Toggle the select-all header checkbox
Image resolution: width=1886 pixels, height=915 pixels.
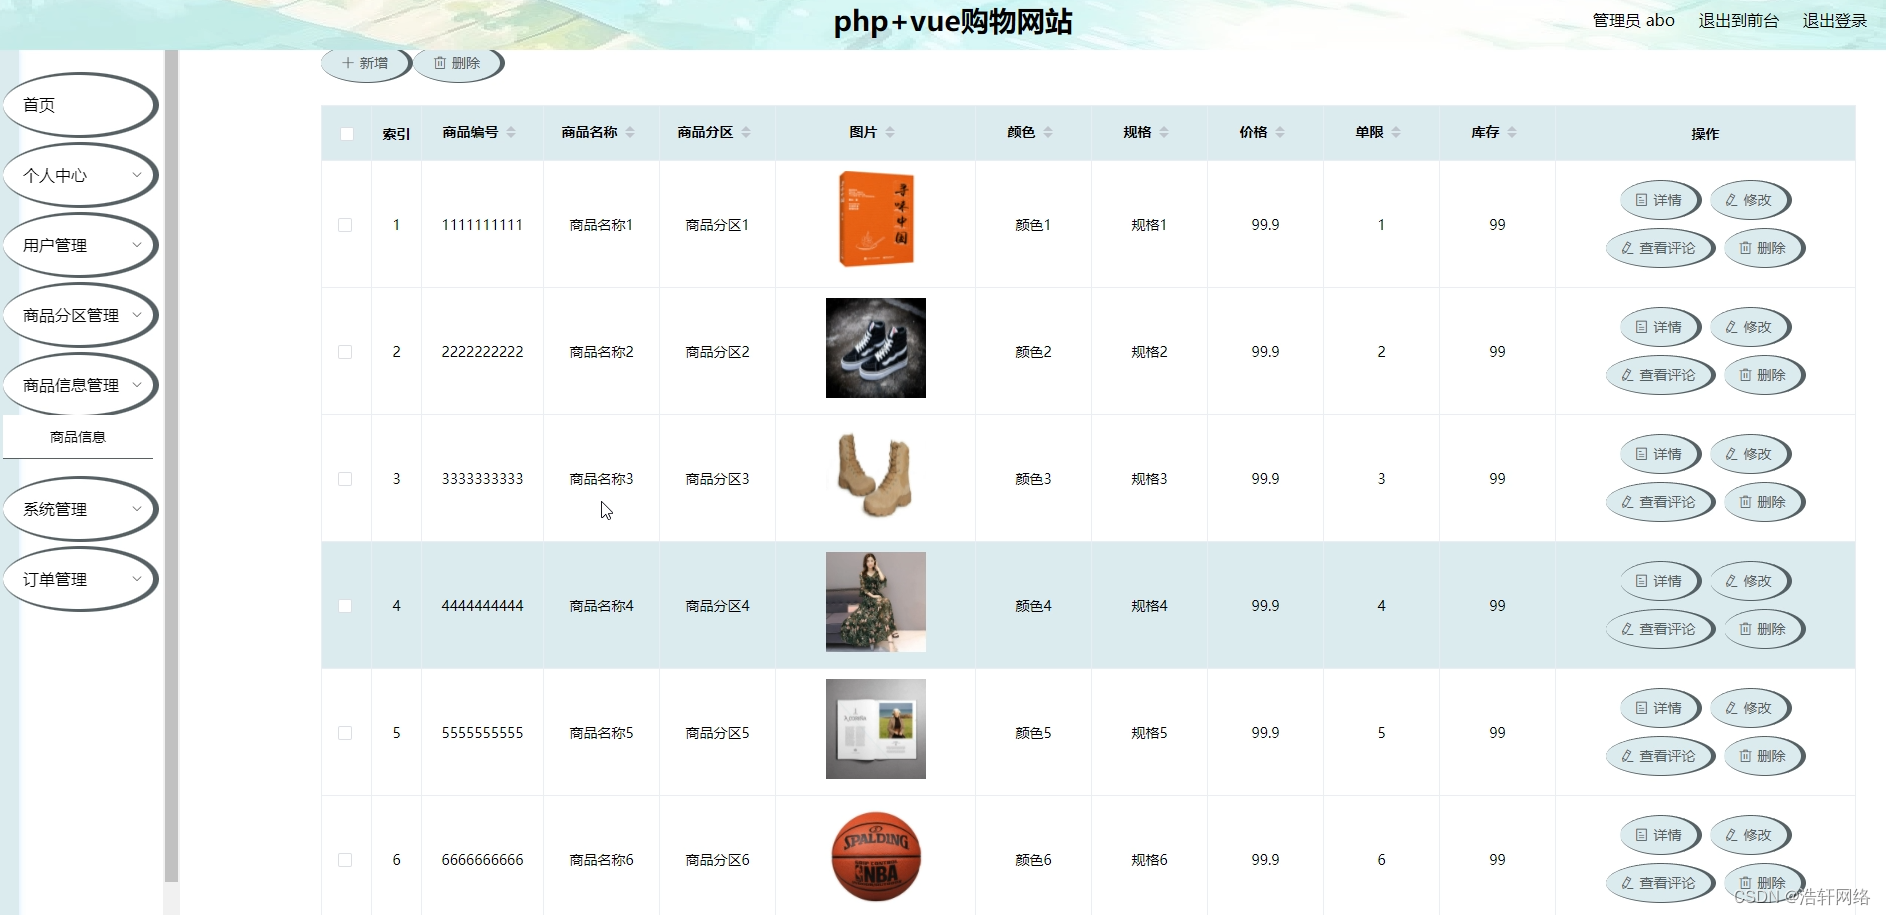pyautogui.click(x=347, y=134)
